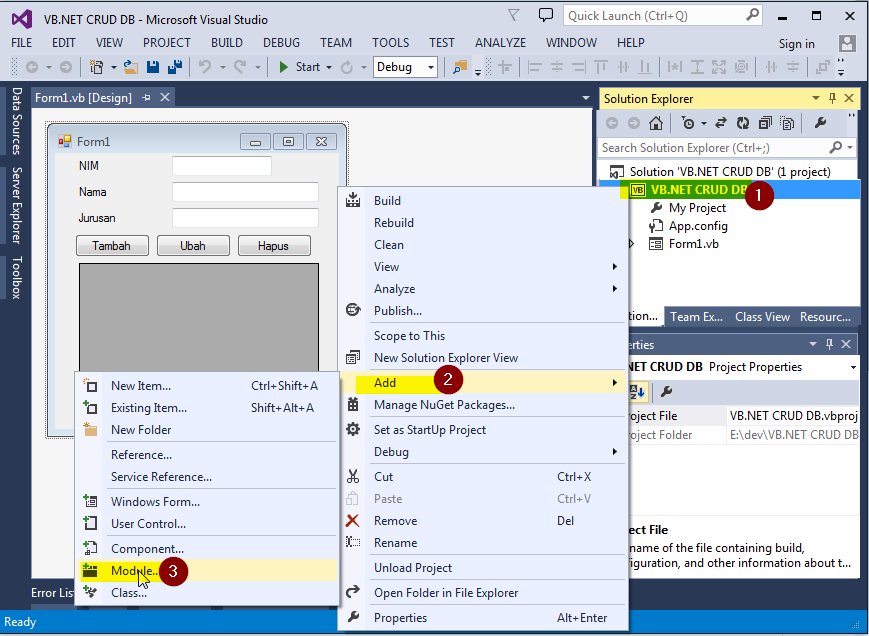This screenshot has width=869, height=636.
Task: Open the Solution Explorer window options dropdown
Action: coord(816,98)
